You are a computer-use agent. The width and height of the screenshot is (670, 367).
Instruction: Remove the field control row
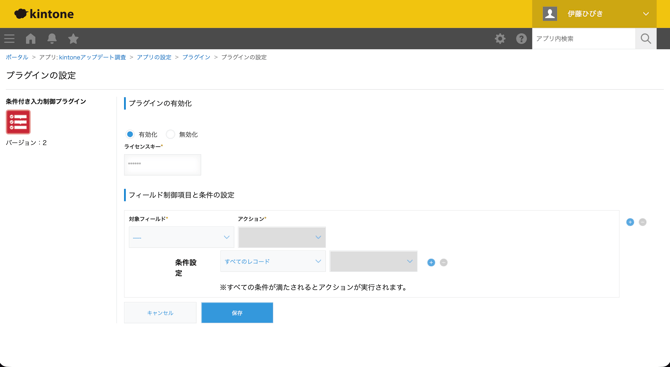pos(643,222)
